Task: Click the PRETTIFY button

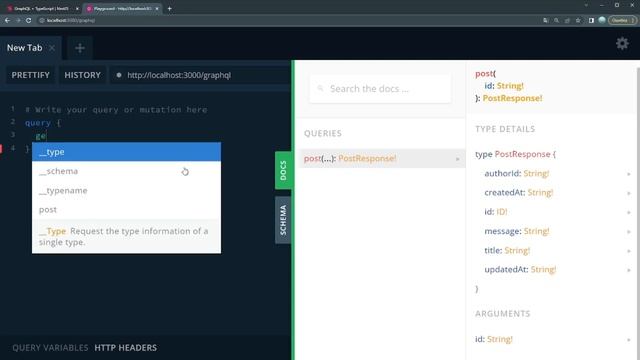Action: [x=31, y=75]
